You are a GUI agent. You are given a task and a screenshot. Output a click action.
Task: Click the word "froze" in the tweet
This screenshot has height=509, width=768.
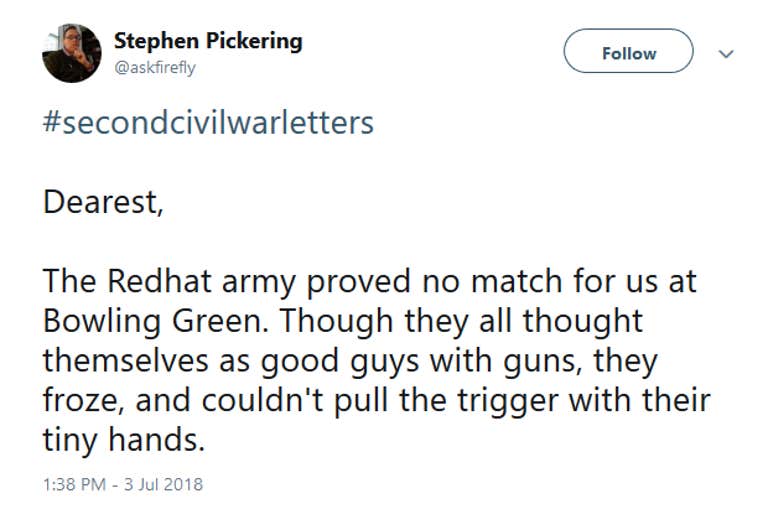[80, 400]
